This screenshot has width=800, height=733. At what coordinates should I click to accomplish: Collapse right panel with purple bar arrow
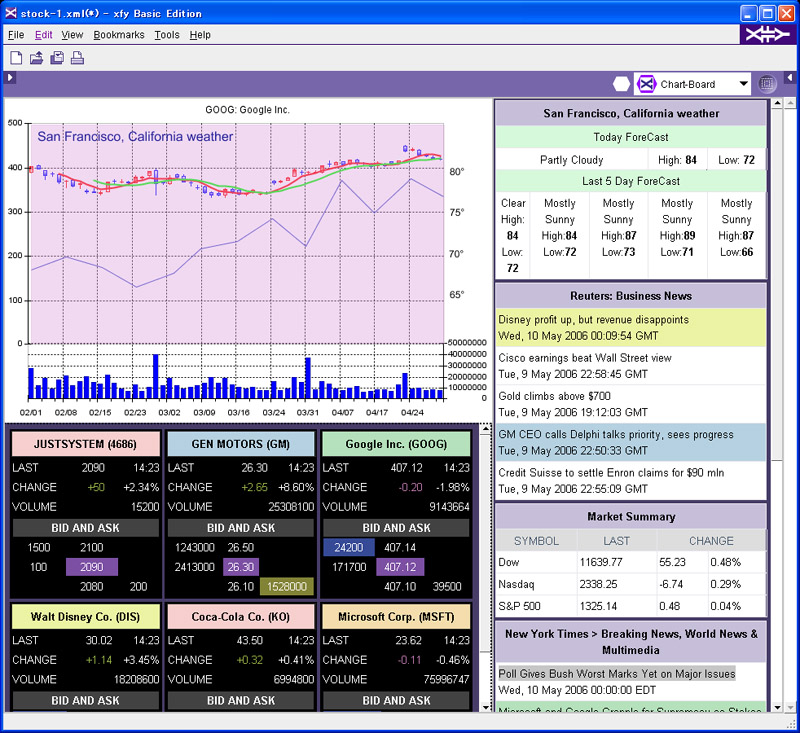789,78
